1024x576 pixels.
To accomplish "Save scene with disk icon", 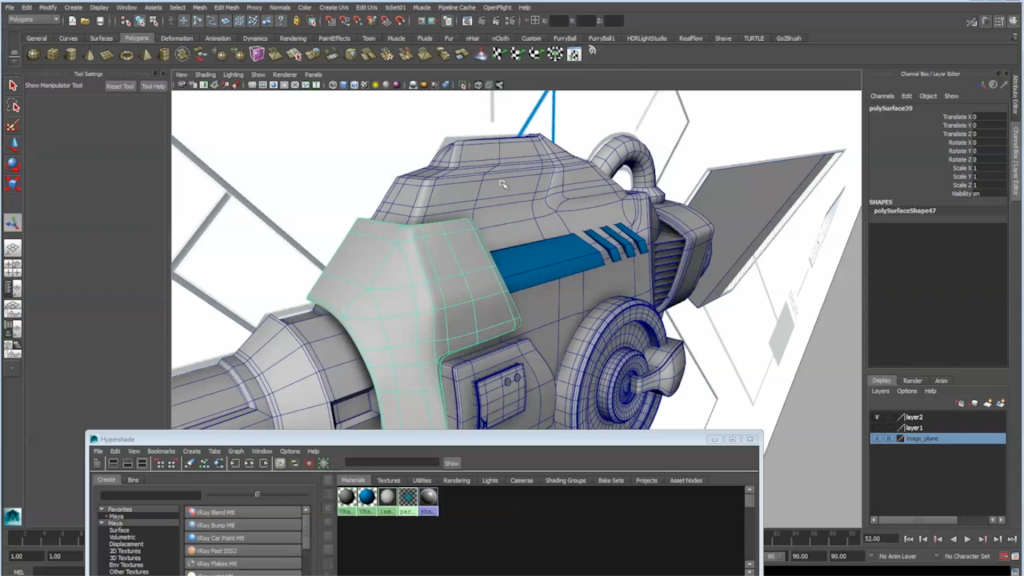I will tap(100, 21).
